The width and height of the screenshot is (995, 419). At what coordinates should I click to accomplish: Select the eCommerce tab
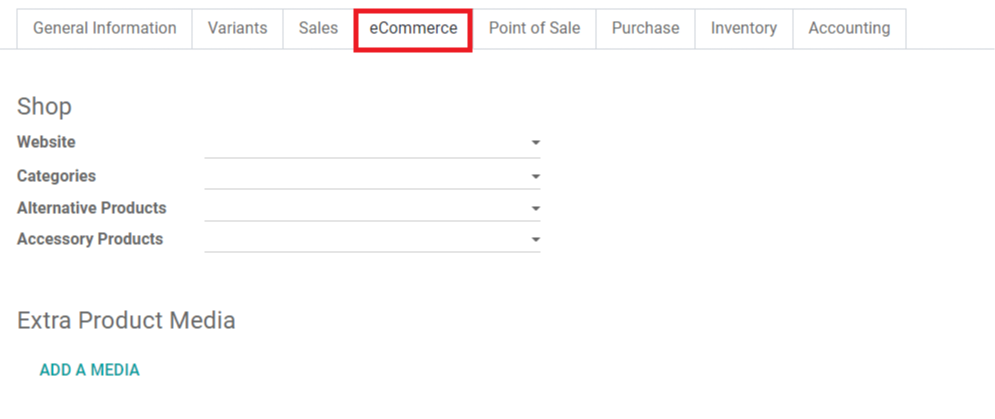tap(413, 29)
